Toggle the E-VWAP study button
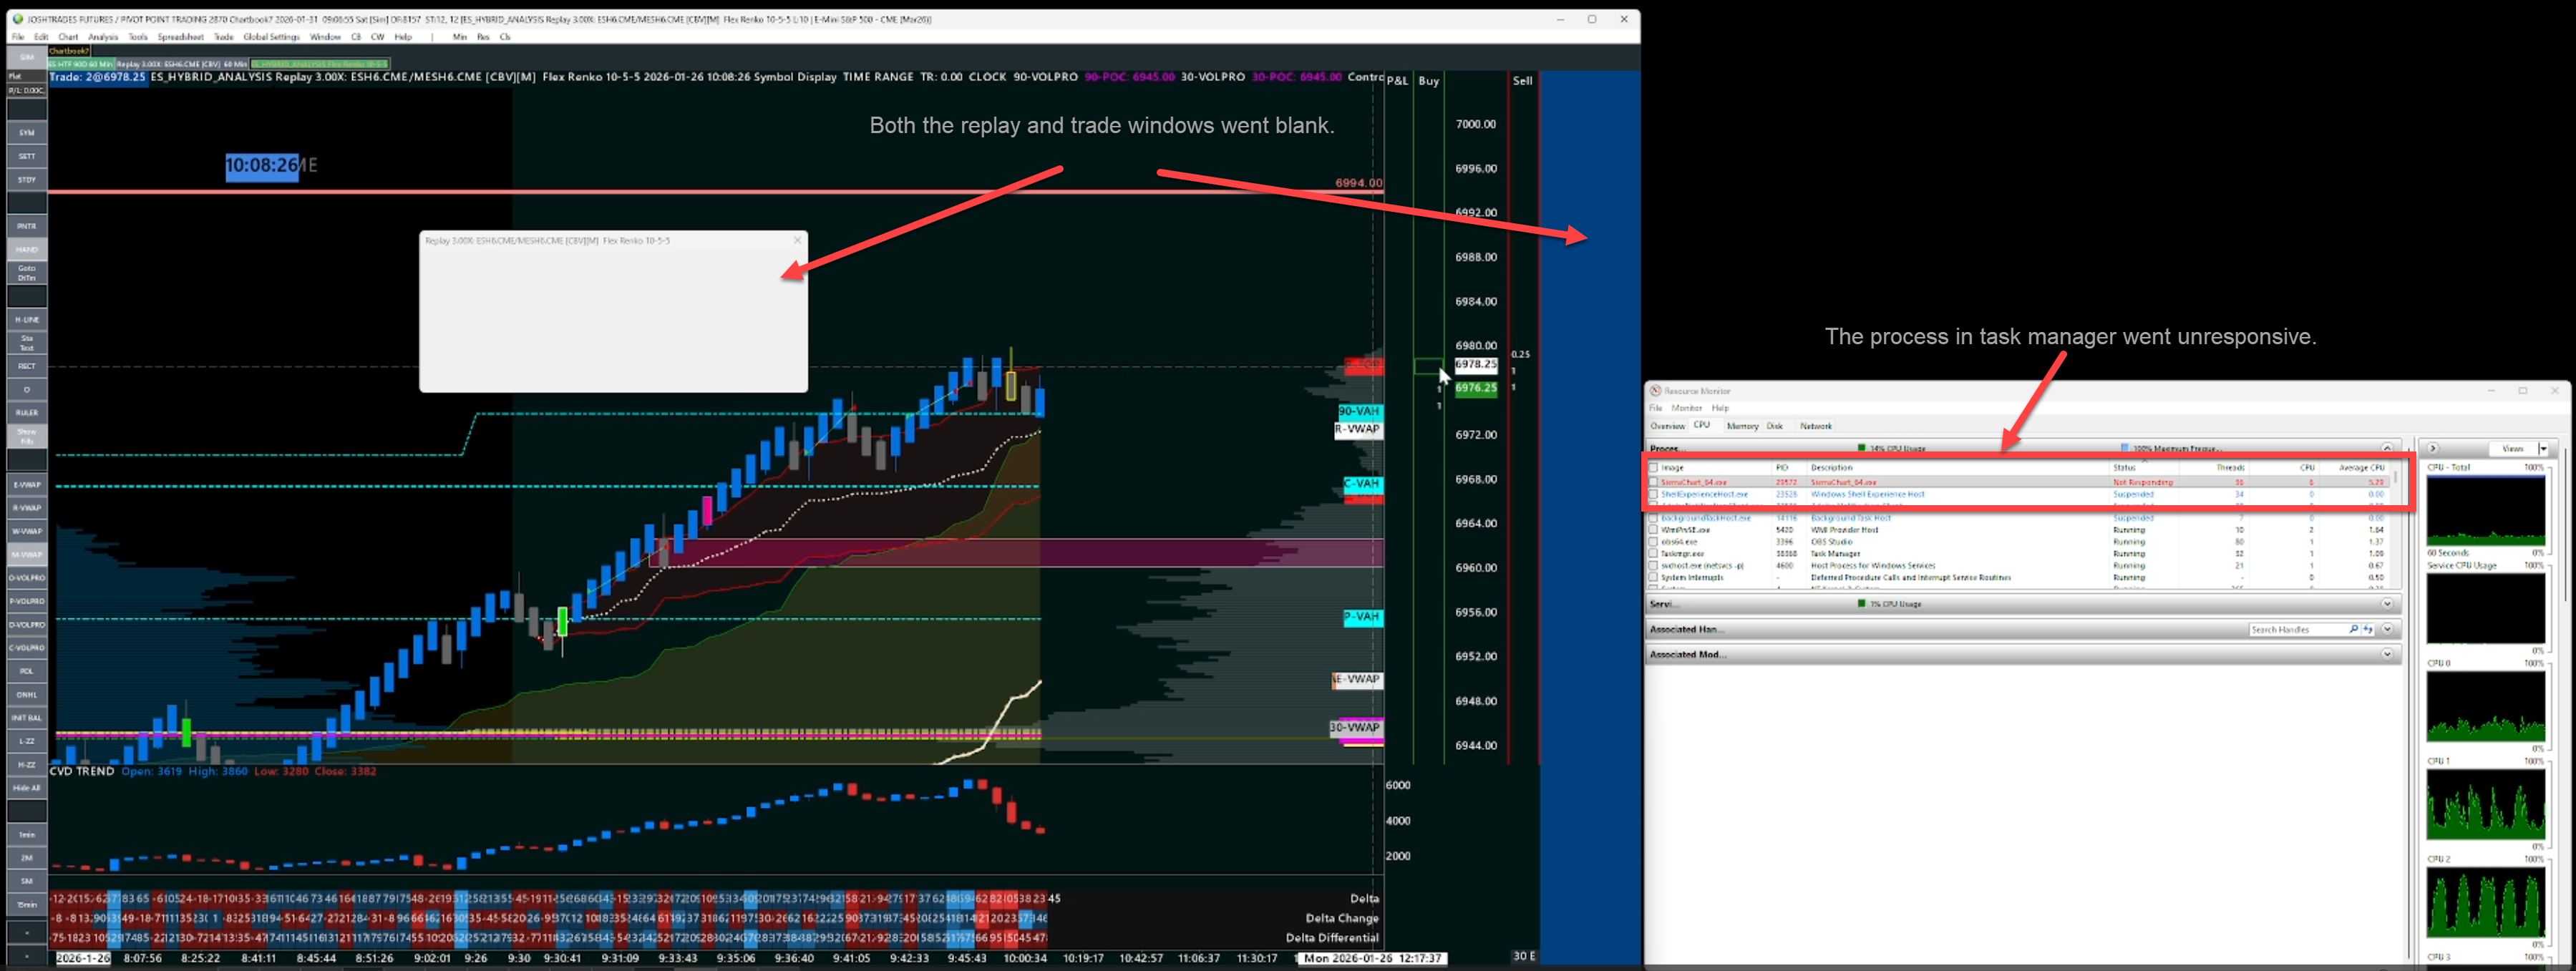The image size is (2576, 971). 27,485
